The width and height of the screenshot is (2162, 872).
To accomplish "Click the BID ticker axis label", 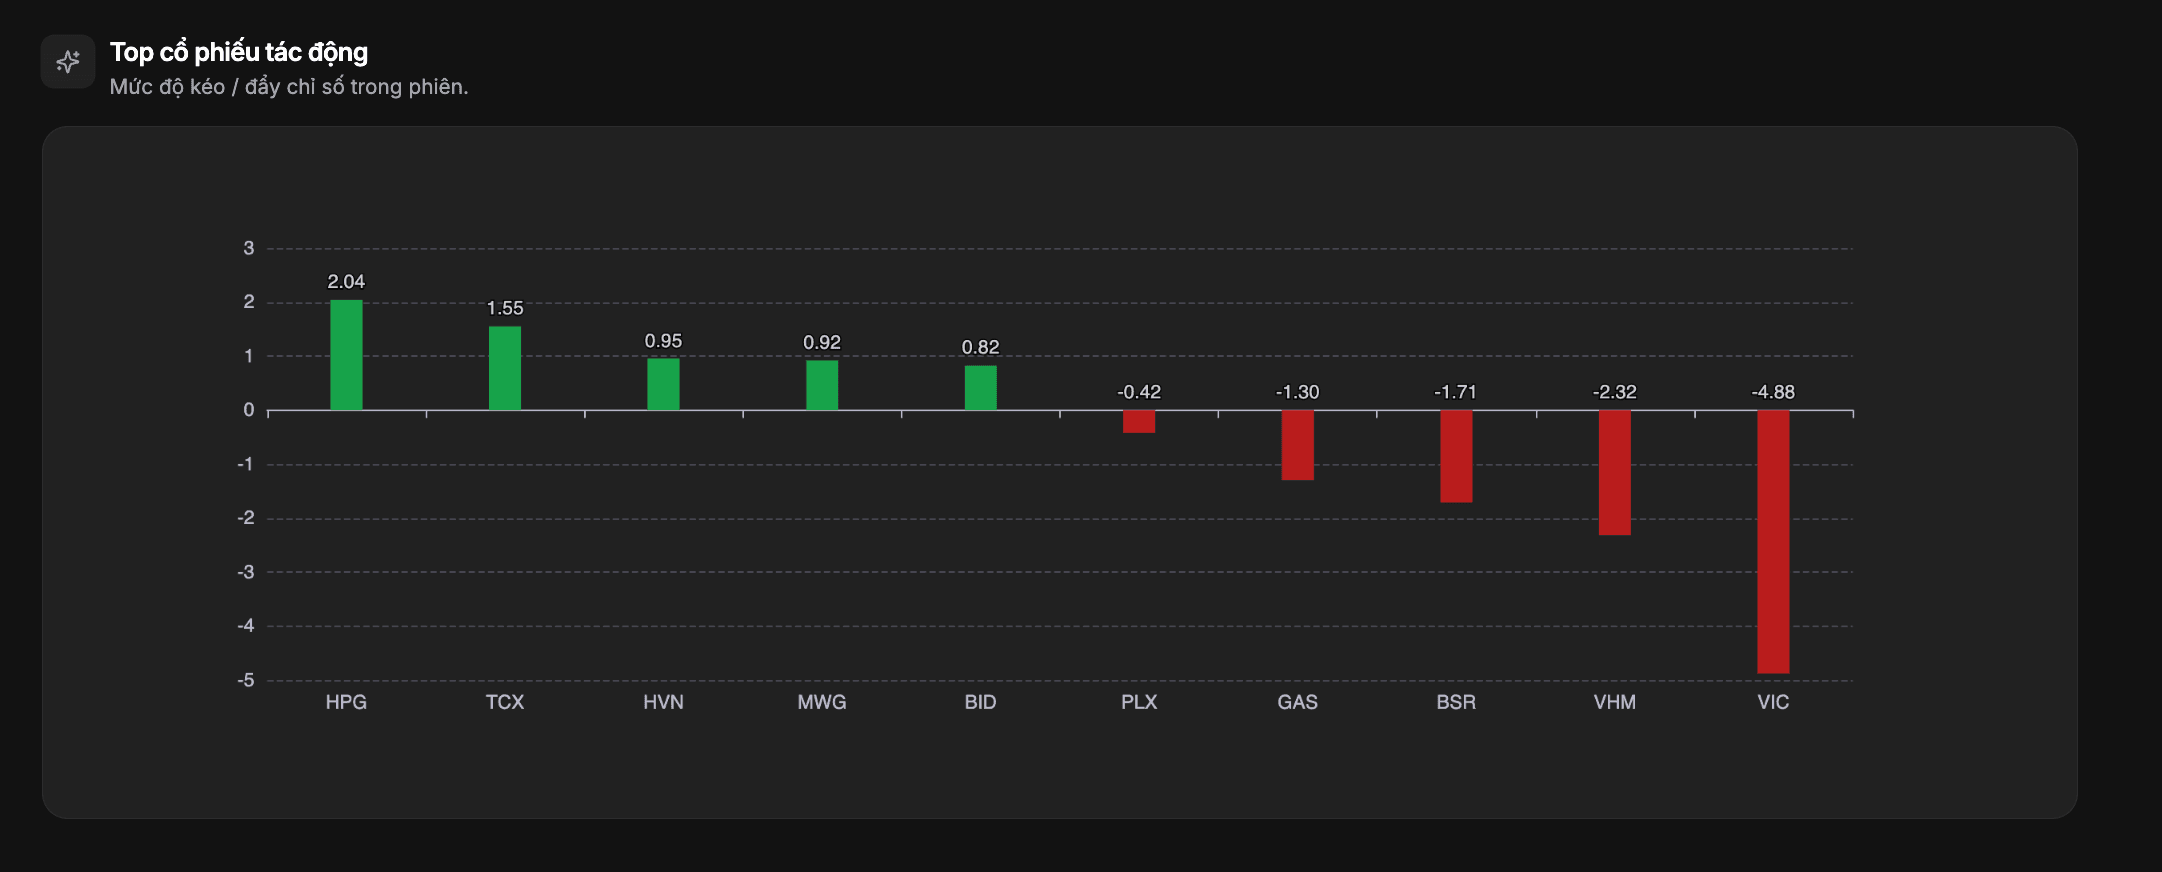I will pos(981,702).
